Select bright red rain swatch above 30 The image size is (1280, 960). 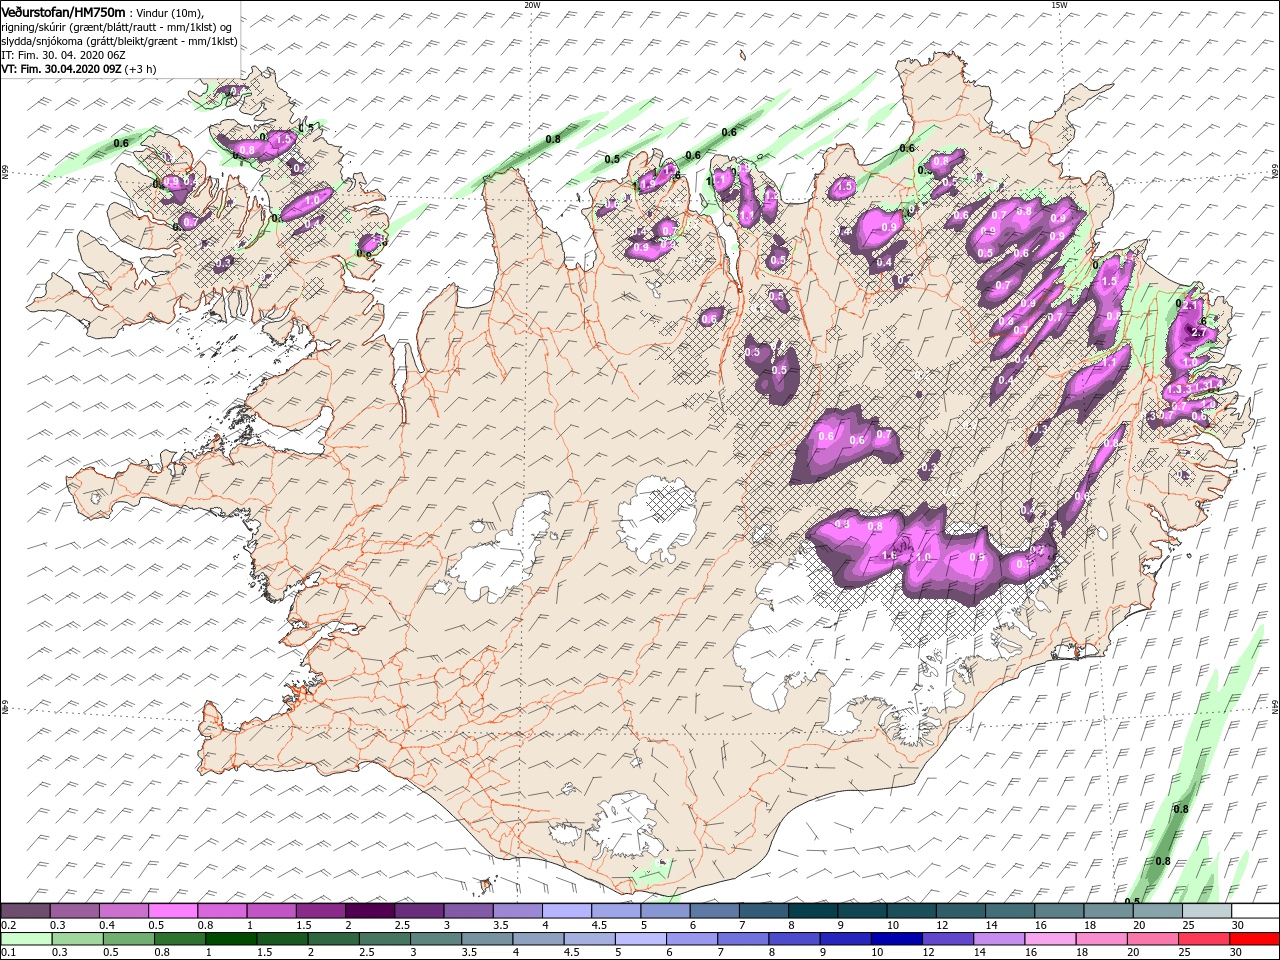pyautogui.click(x=1252, y=939)
